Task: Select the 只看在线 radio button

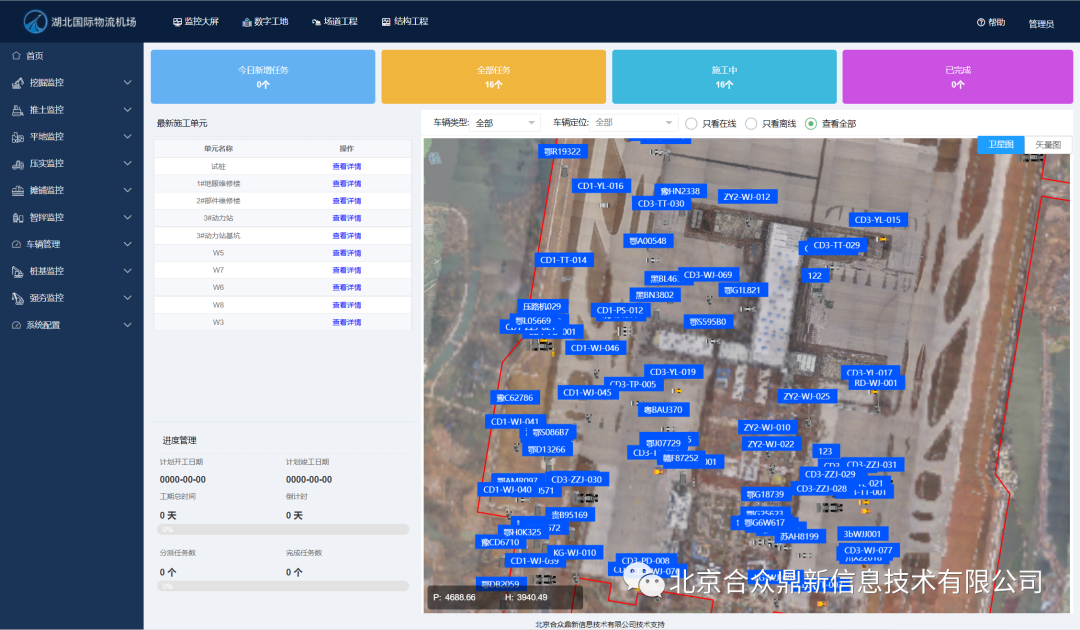Action: (691, 123)
